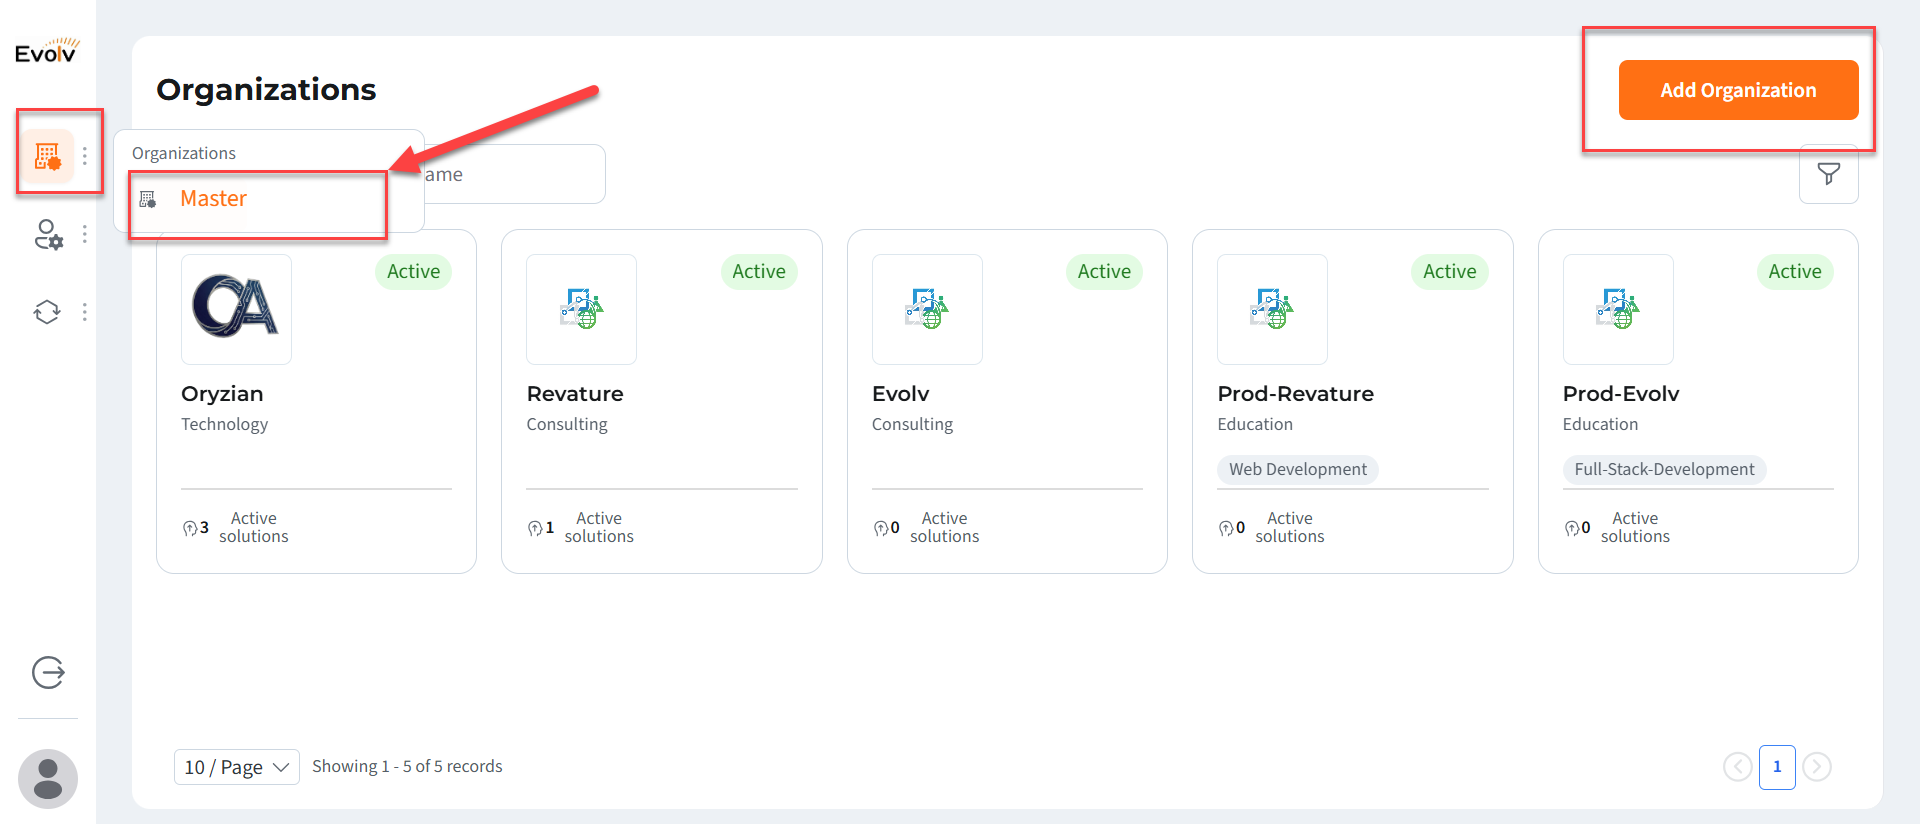Open the Oryzian logo thumbnail
The height and width of the screenshot is (824, 1920).
tap(236, 309)
